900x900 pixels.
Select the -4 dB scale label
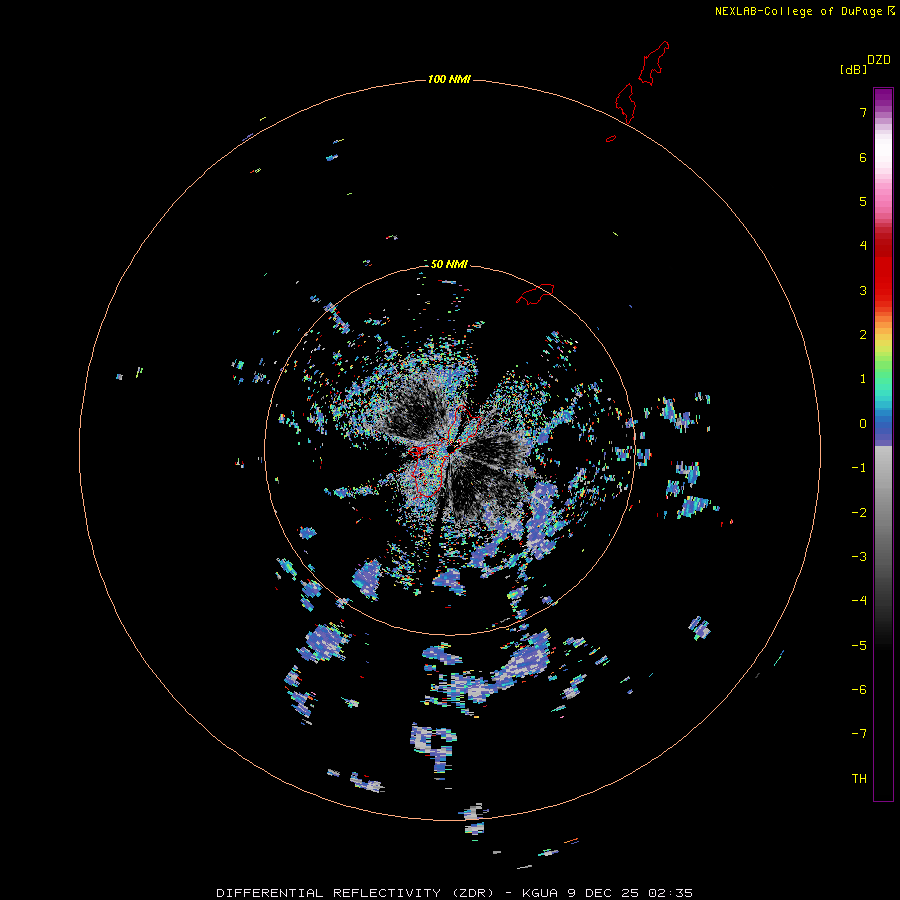point(859,601)
